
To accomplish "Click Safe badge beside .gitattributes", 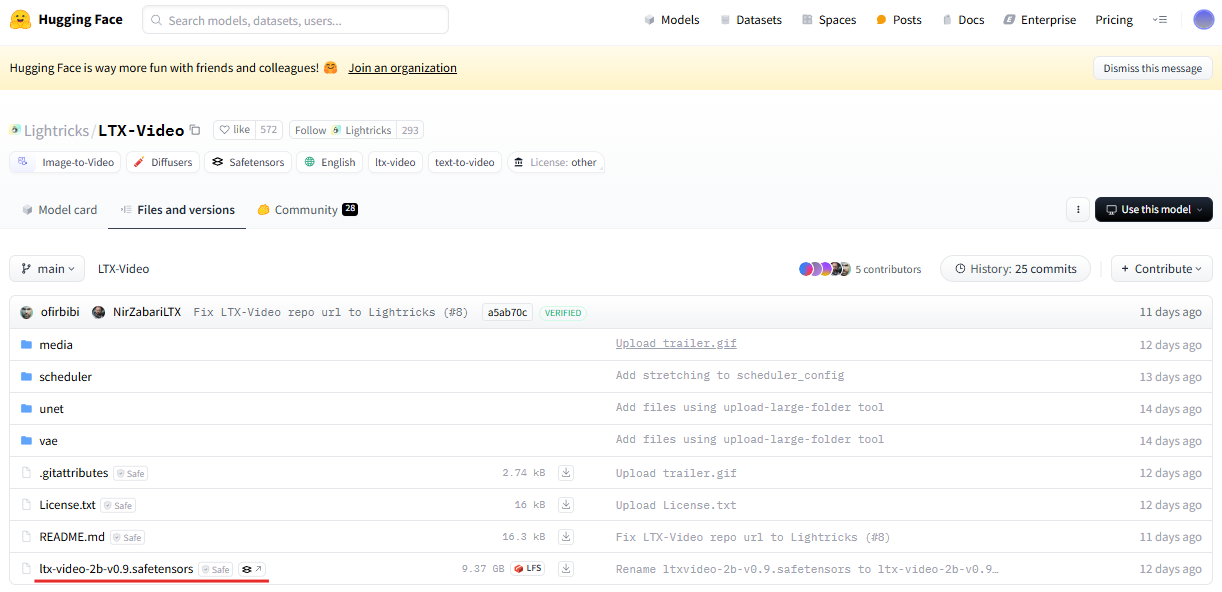I will [130, 473].
